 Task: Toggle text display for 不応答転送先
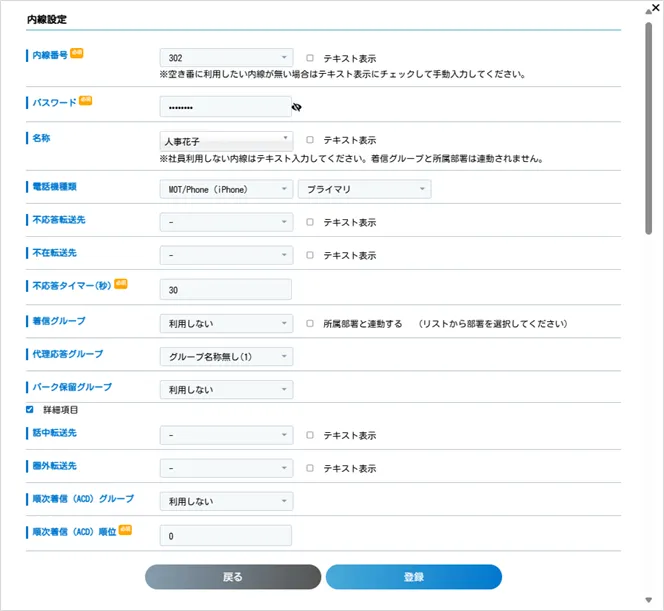(310, 222)
